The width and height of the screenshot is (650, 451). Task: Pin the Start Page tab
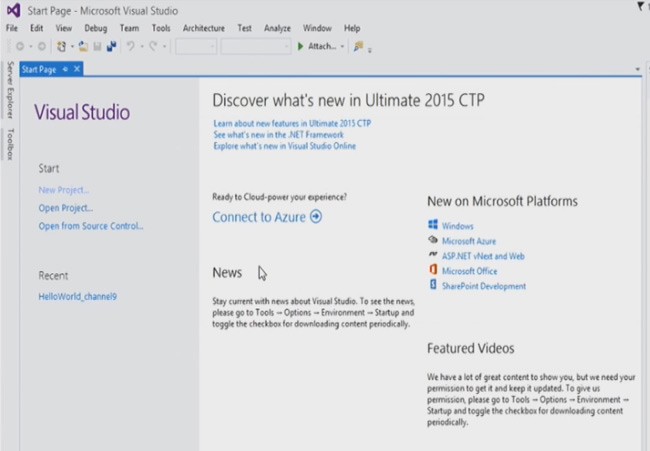(x=65, y=69)
